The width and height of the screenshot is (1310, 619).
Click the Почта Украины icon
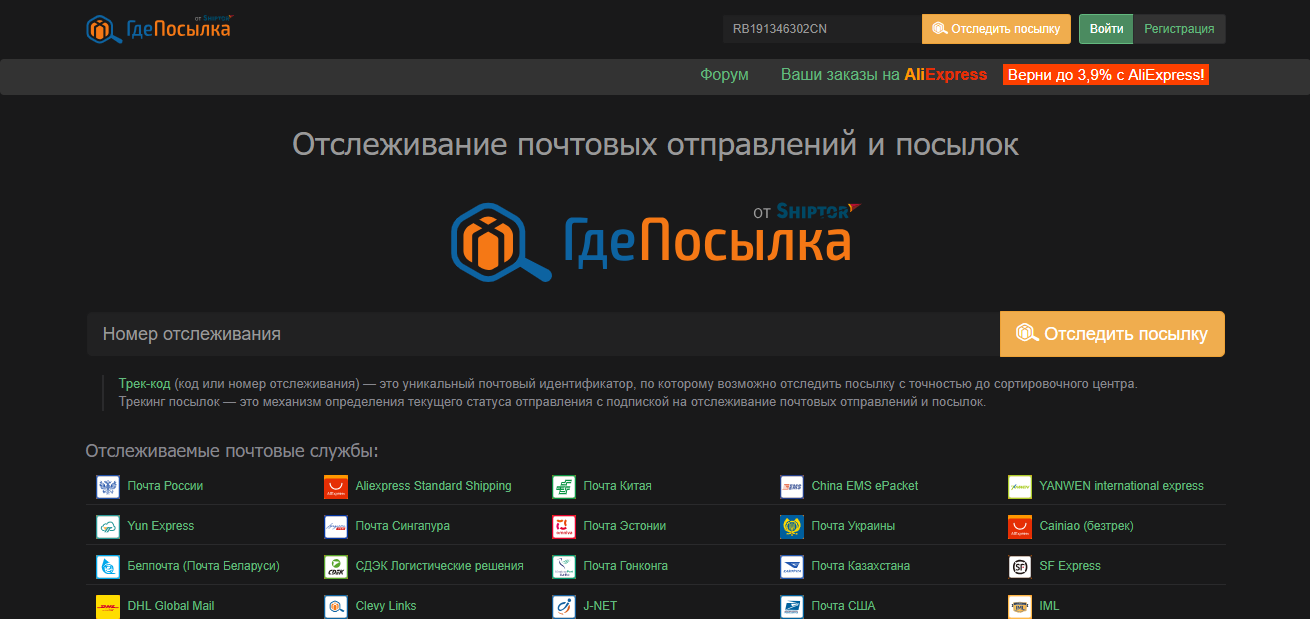[792, 527]
